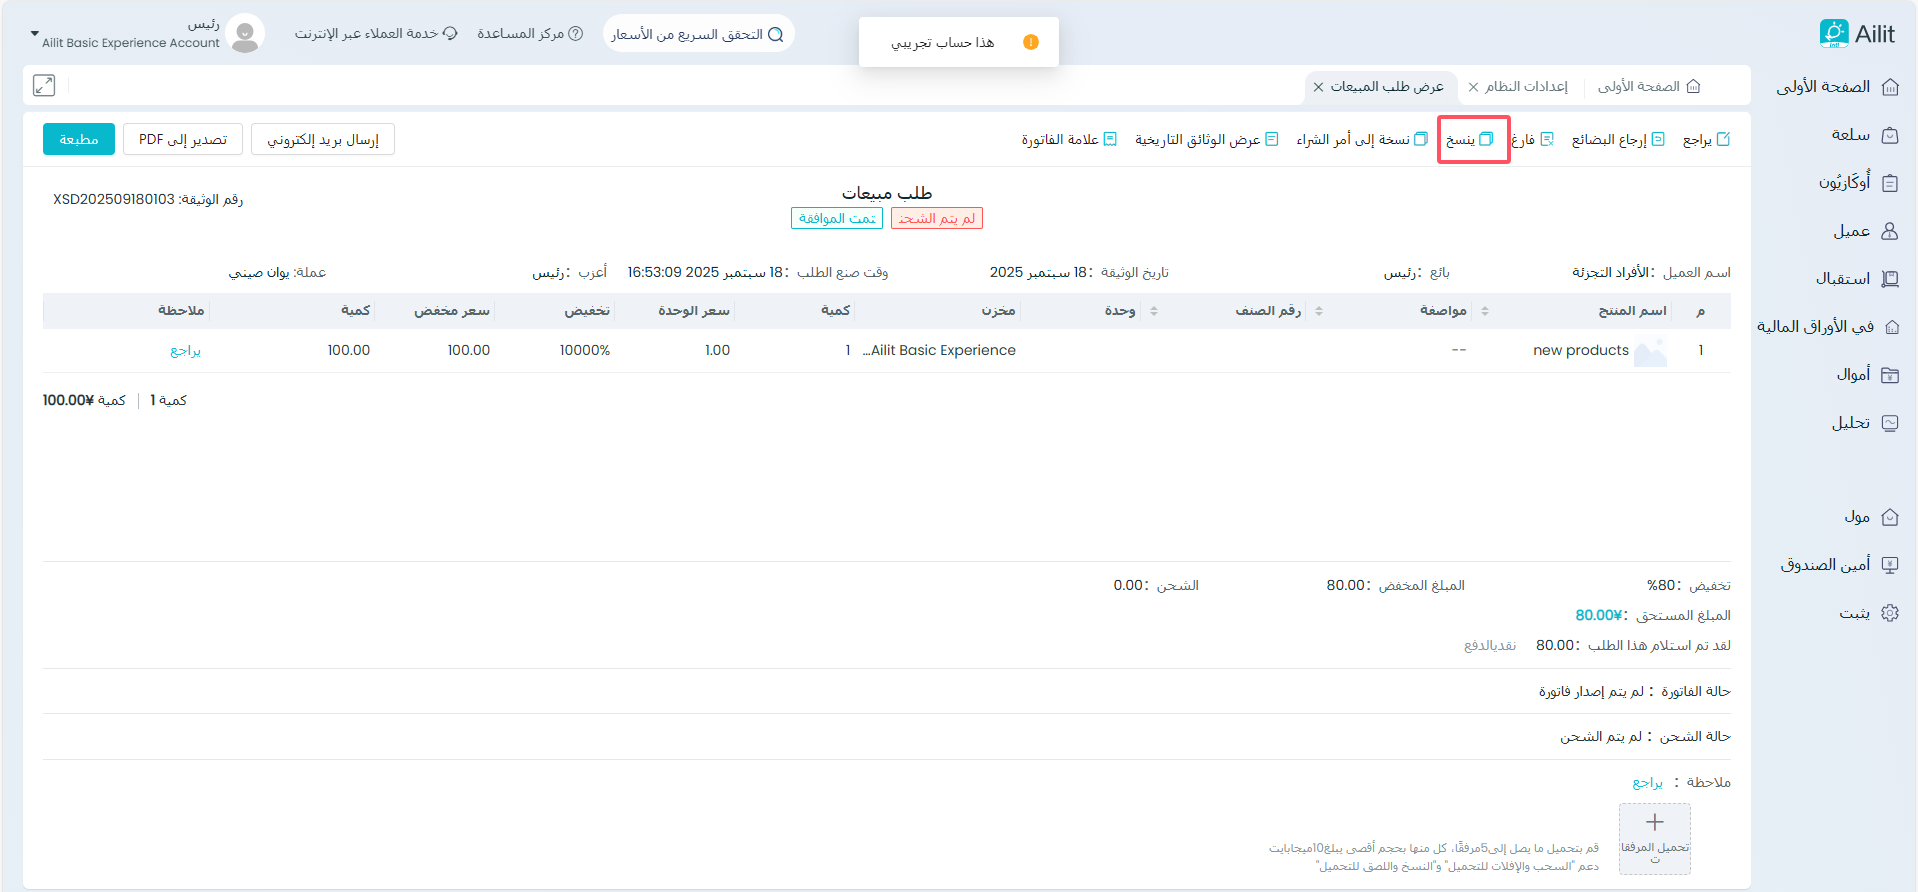Click the copy (ينسخ) toolbar action

1470,140
